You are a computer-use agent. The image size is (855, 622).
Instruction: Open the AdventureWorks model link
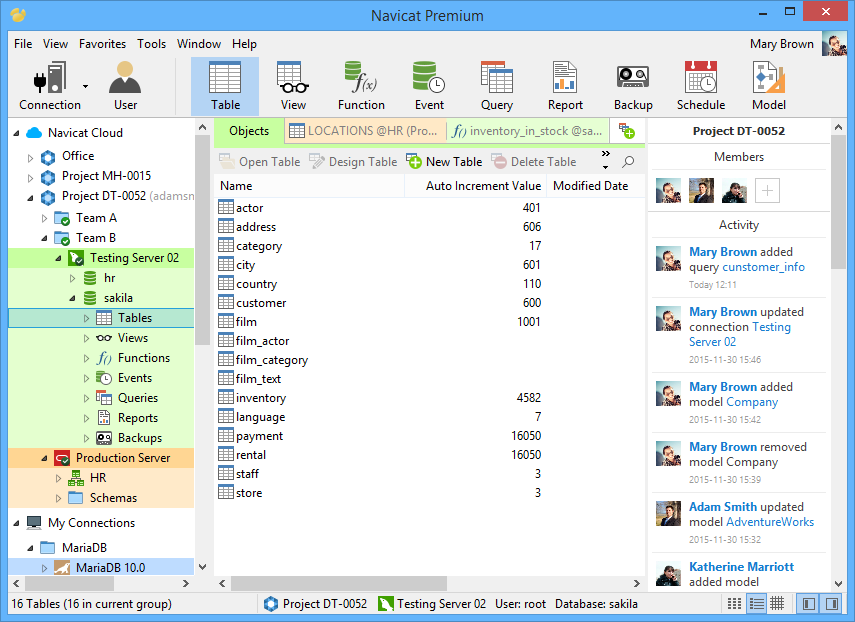coord(770,522)
